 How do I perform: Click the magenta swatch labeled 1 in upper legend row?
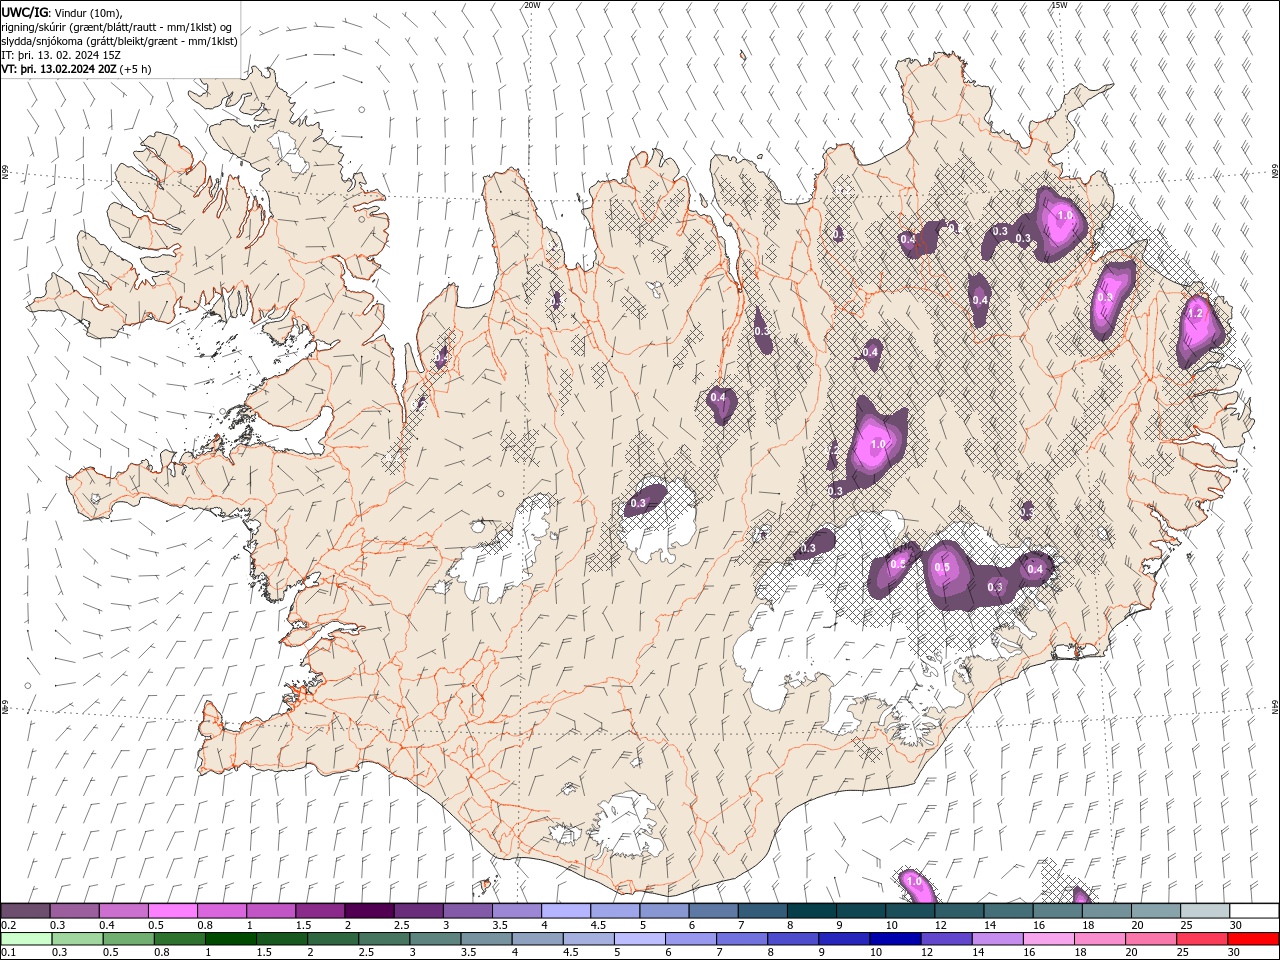(x=271, y=911)
